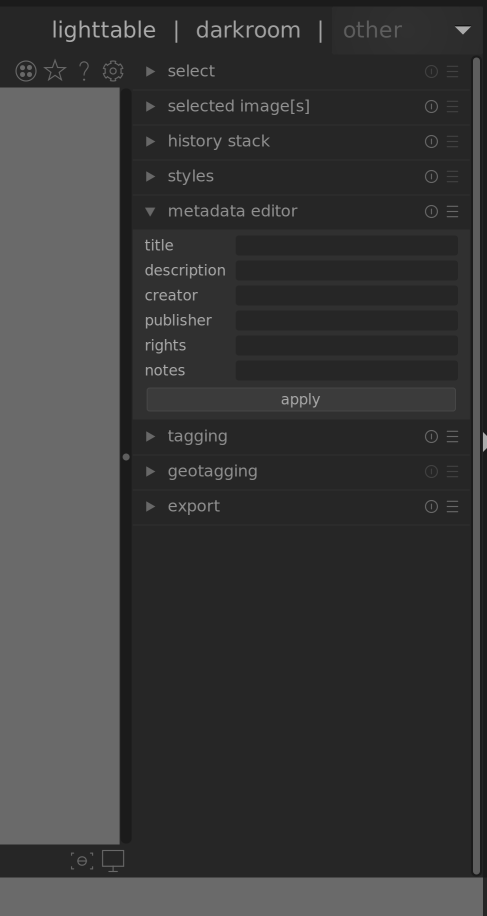Open the 'other' views dropdown

tap(407, 30)
